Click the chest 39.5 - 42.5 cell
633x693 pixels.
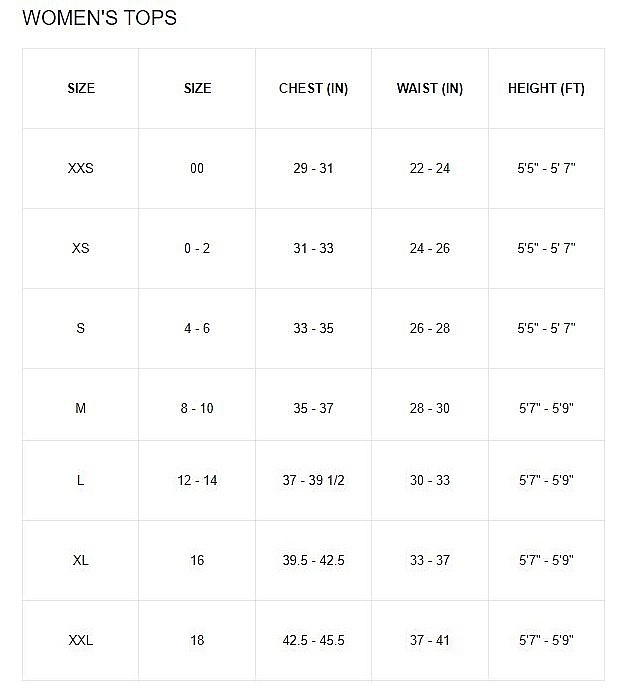pyautogui.click(x=313, y=560)
